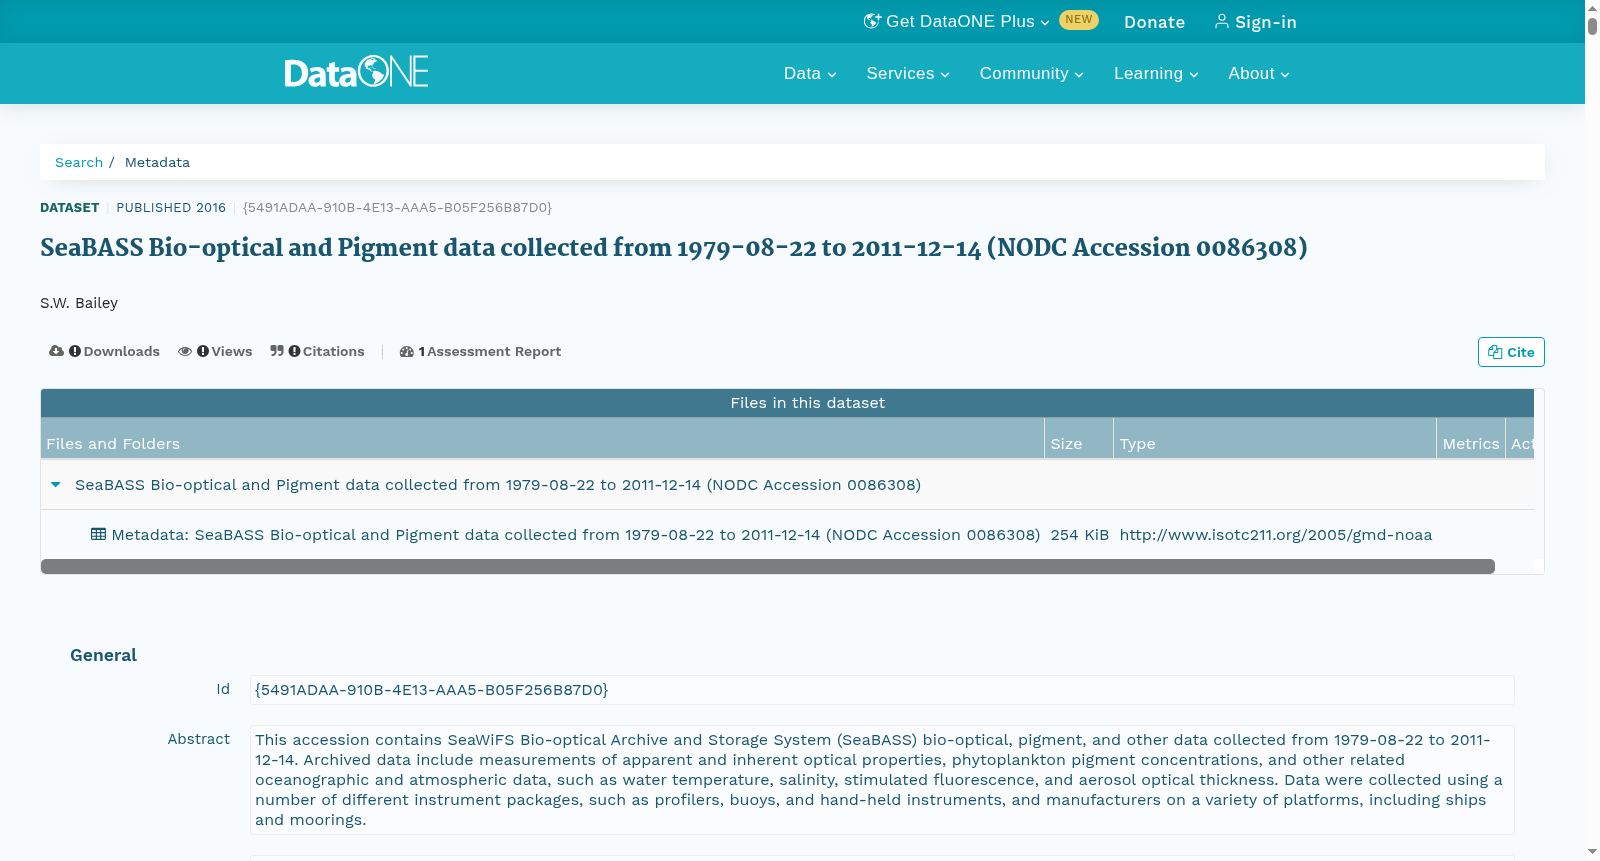This screenshot has height=861, width=1600.
Task: Click the General section heading
Action: (103, 655)
